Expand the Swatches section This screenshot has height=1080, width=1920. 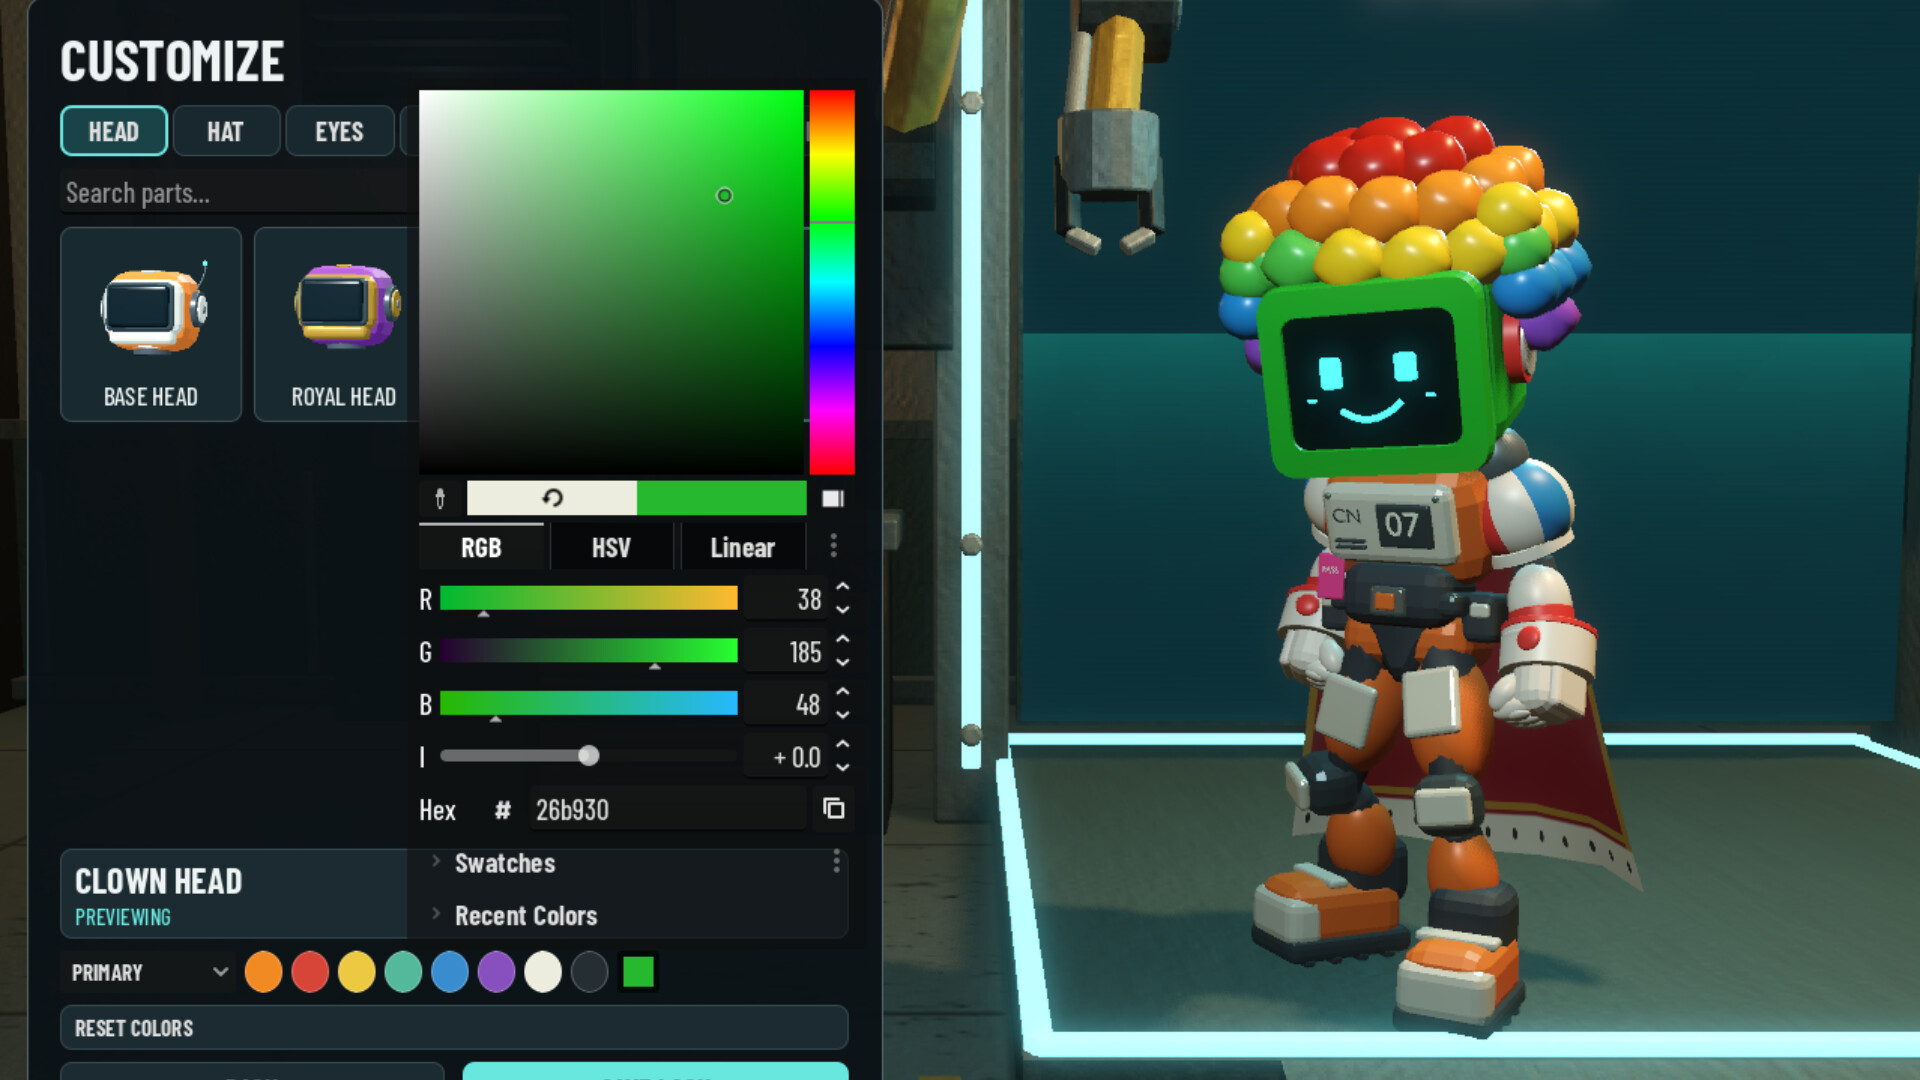pos(504,863)
